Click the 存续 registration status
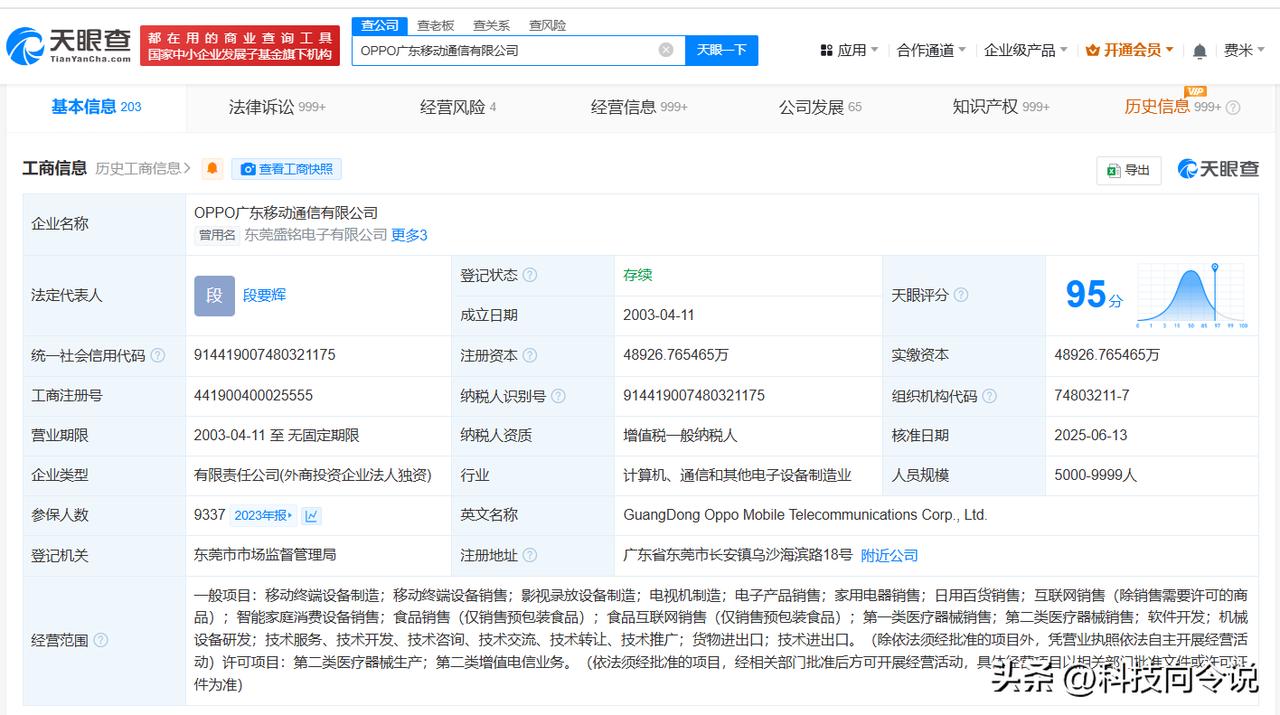Viewport: 1280px width, 715px height. pos(637,275)
